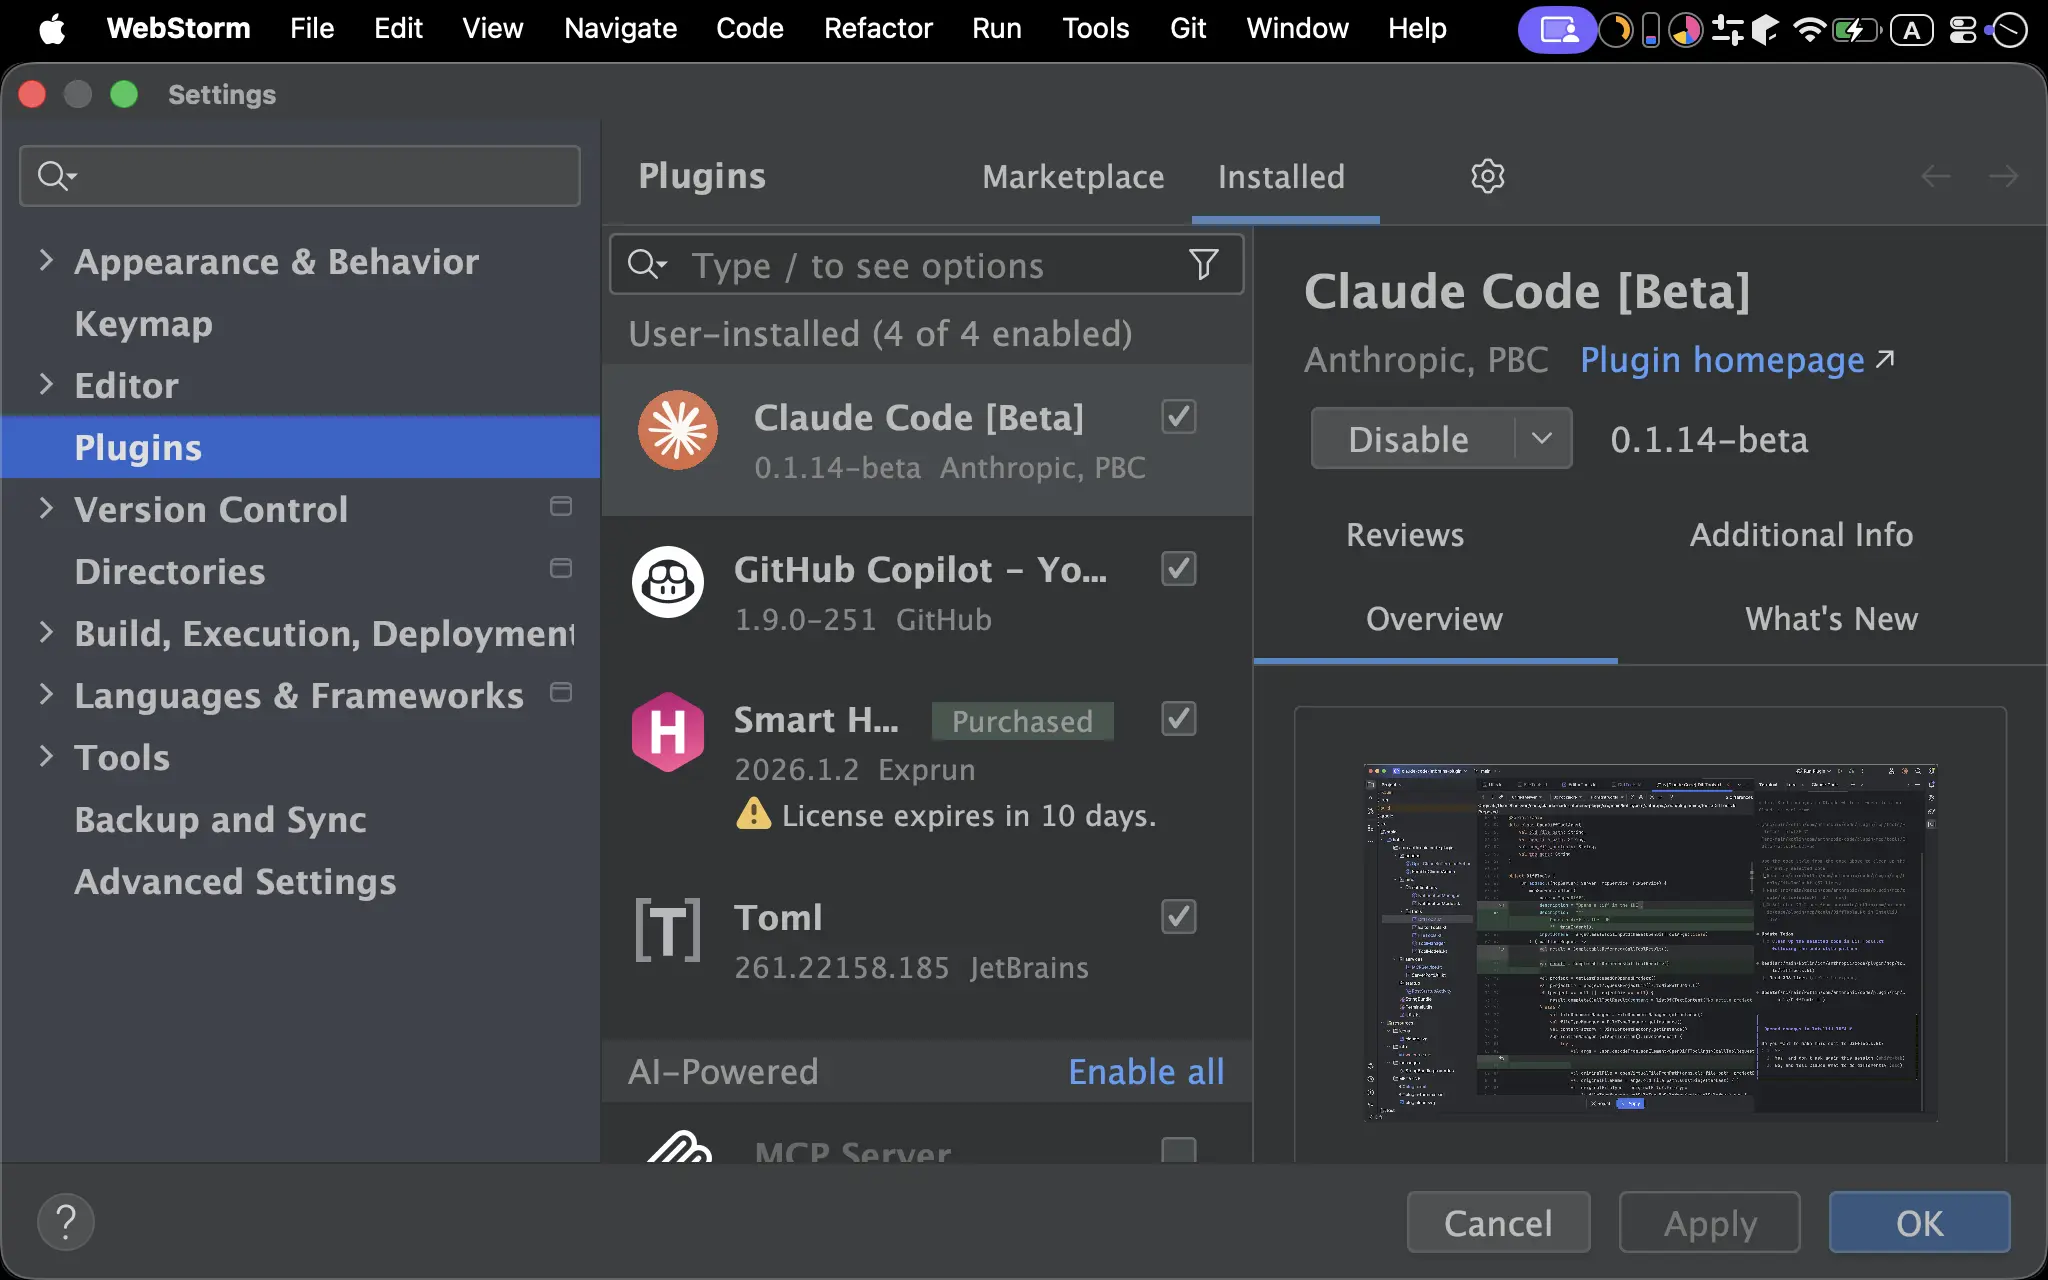Click the input source A icon
Screen dimensions: 2048x1280
(1911, 30)
